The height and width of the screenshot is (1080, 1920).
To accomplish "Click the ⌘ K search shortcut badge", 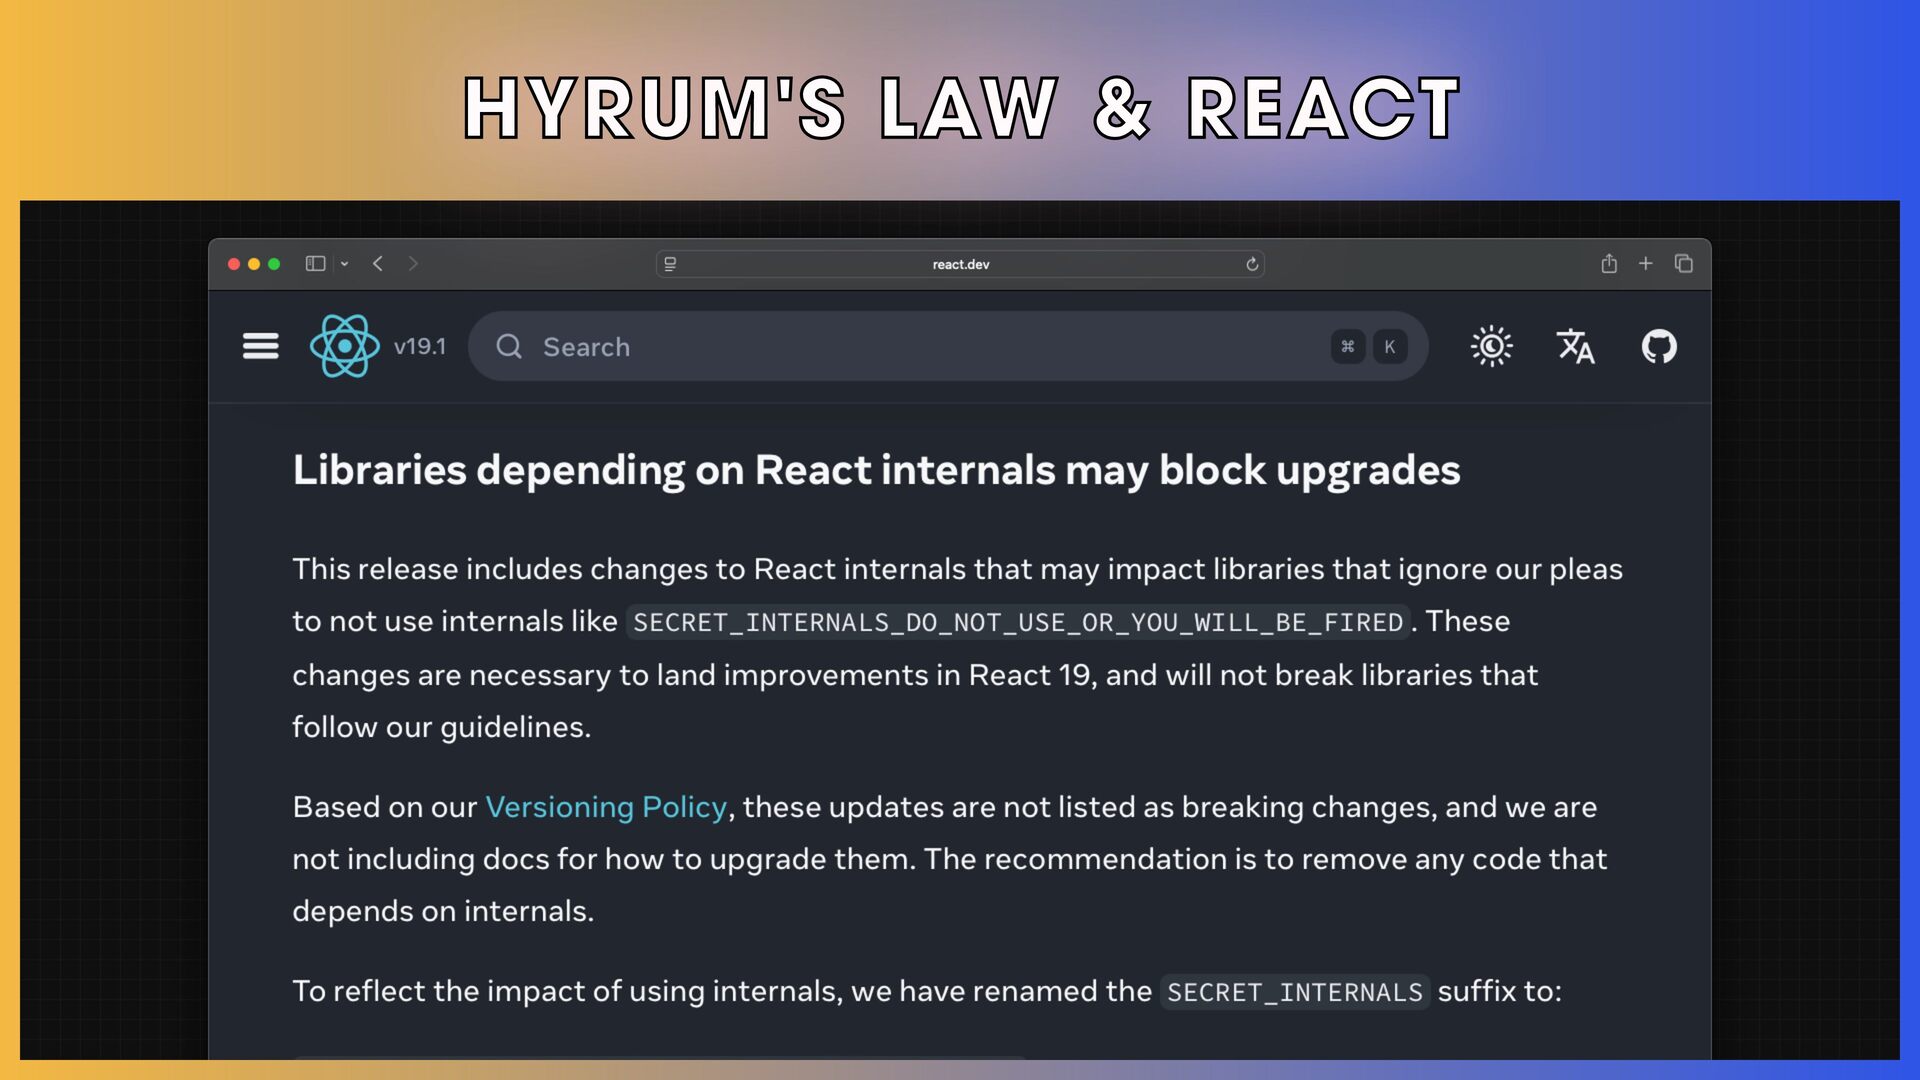I will [1369, 346].
